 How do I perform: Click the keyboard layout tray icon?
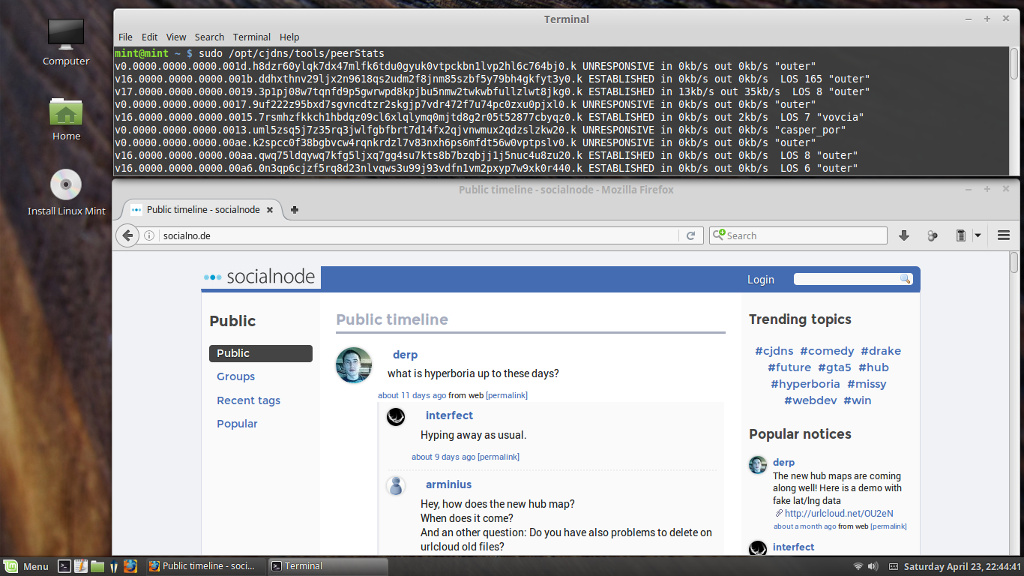click(x=893, y=566)
